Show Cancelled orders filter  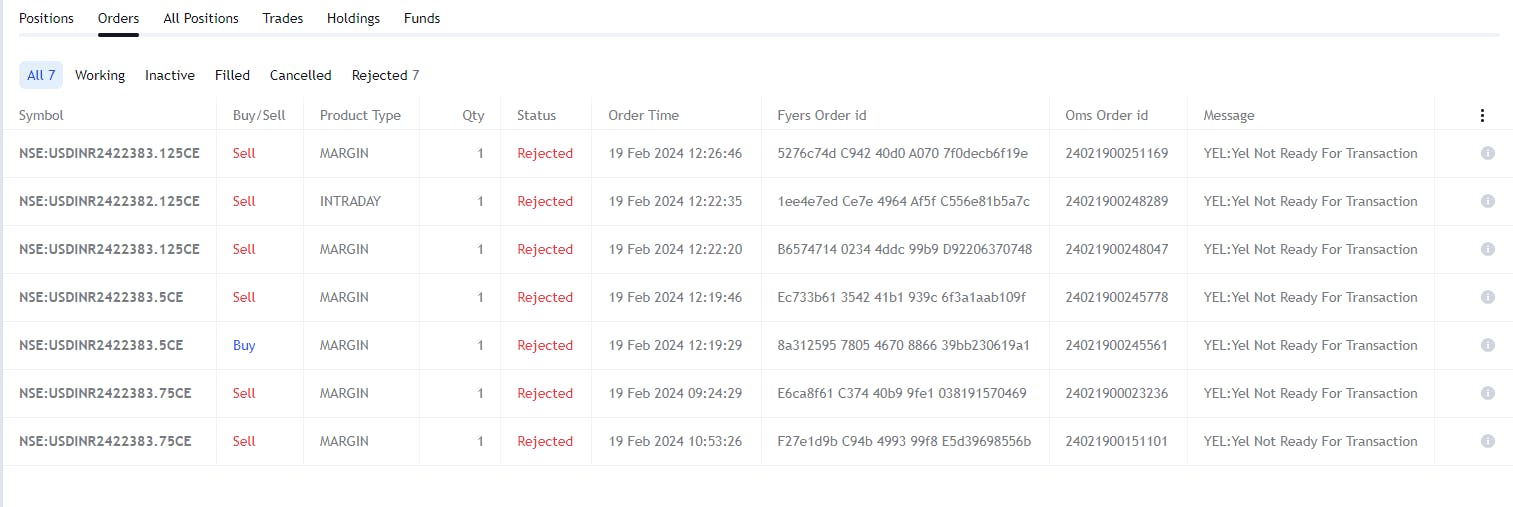301,75
